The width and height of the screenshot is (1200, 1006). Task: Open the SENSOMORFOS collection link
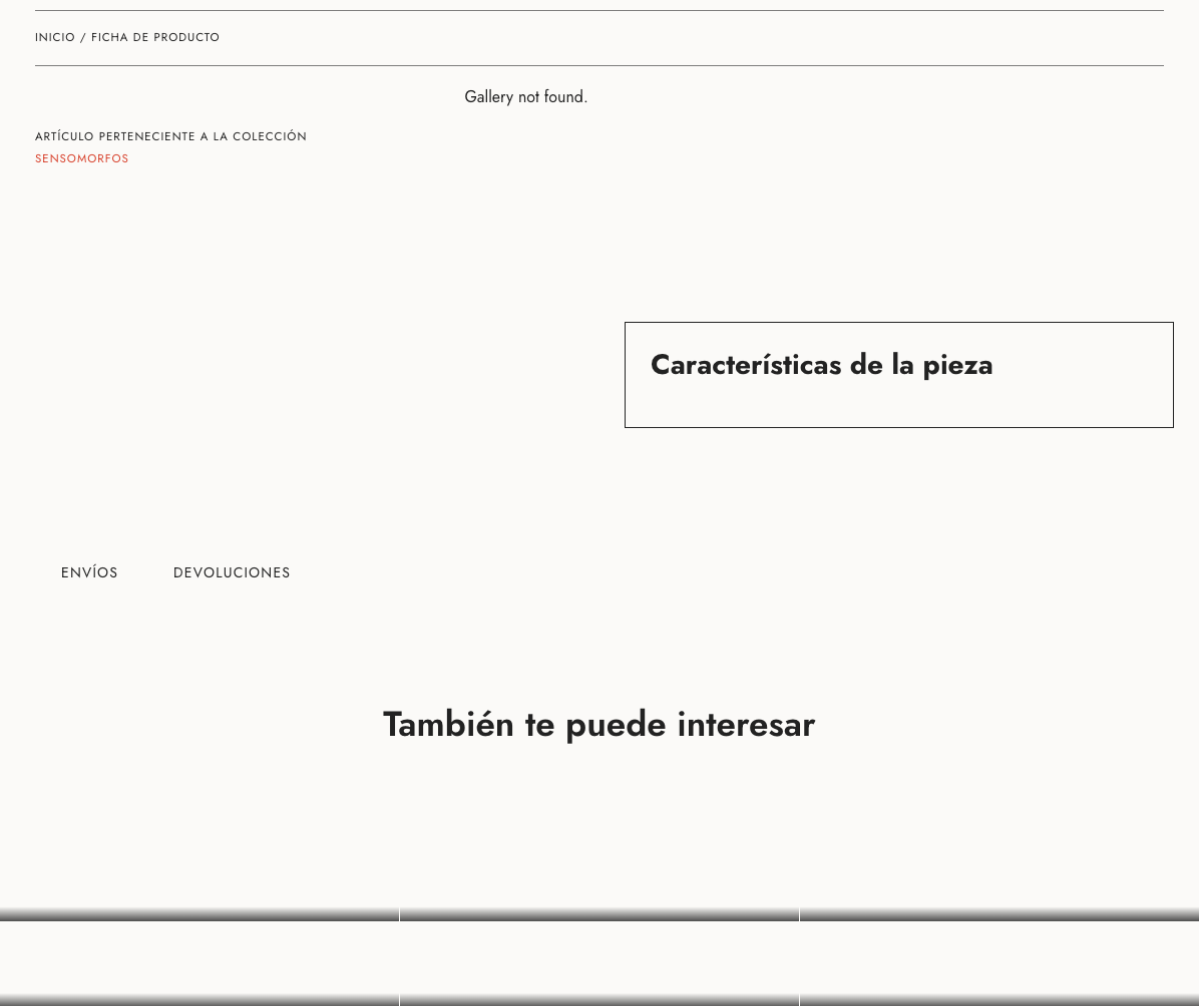(82, 159)
